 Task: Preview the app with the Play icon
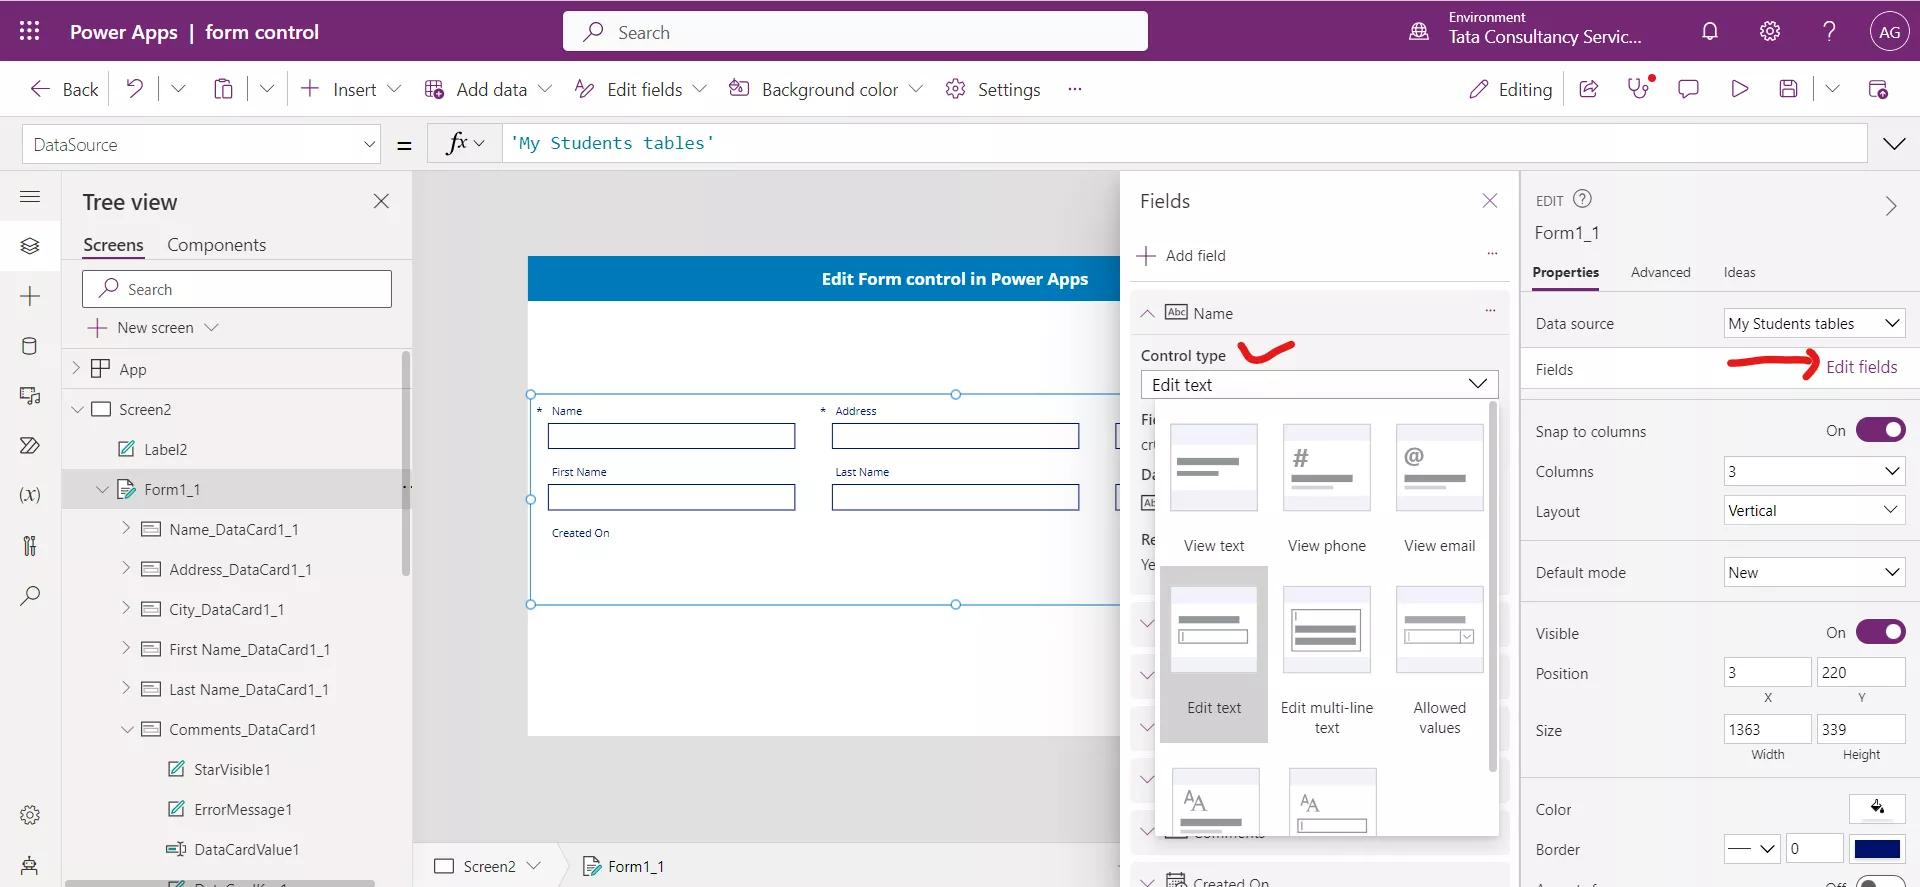[x=1739, y=89]
